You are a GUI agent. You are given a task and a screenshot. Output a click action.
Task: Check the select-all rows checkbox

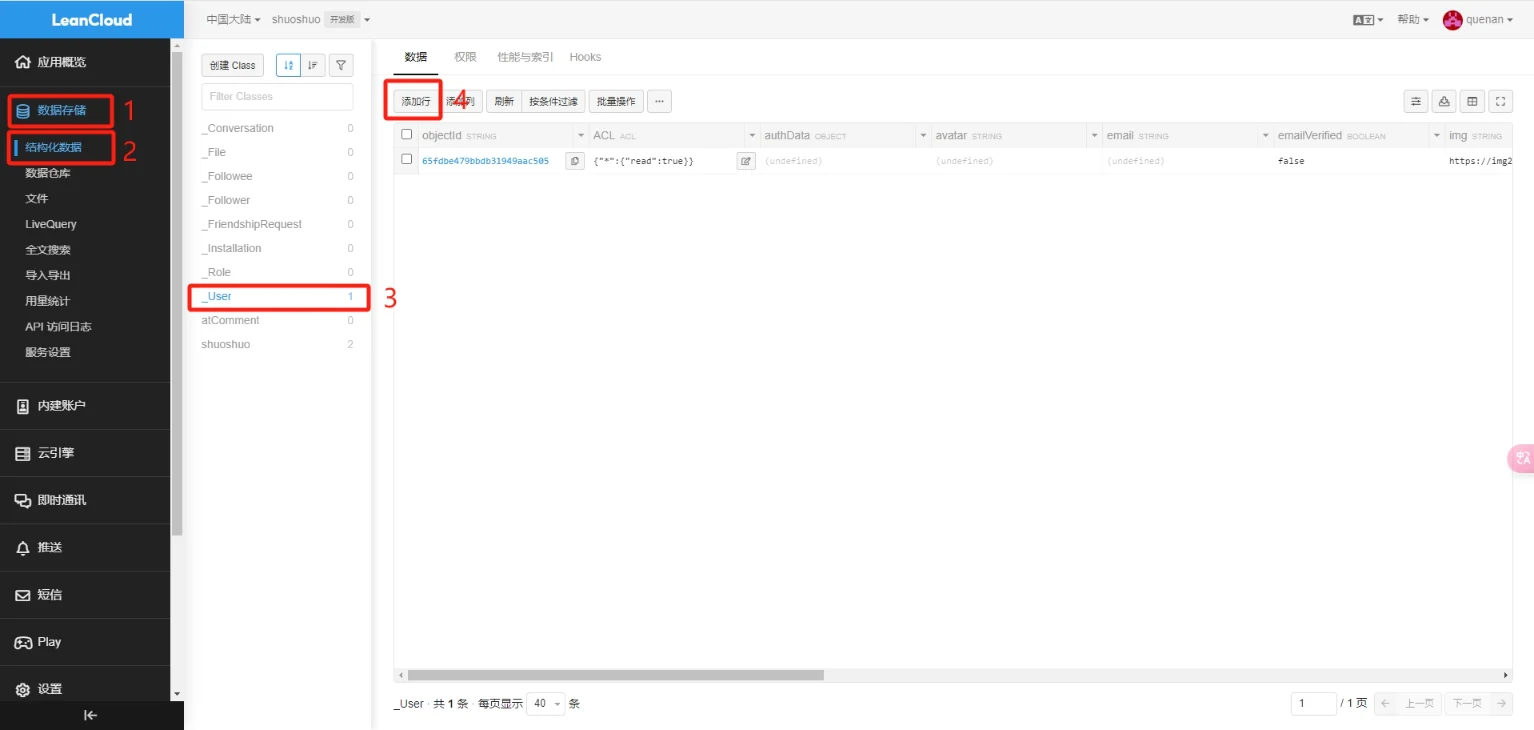(407, 135)
